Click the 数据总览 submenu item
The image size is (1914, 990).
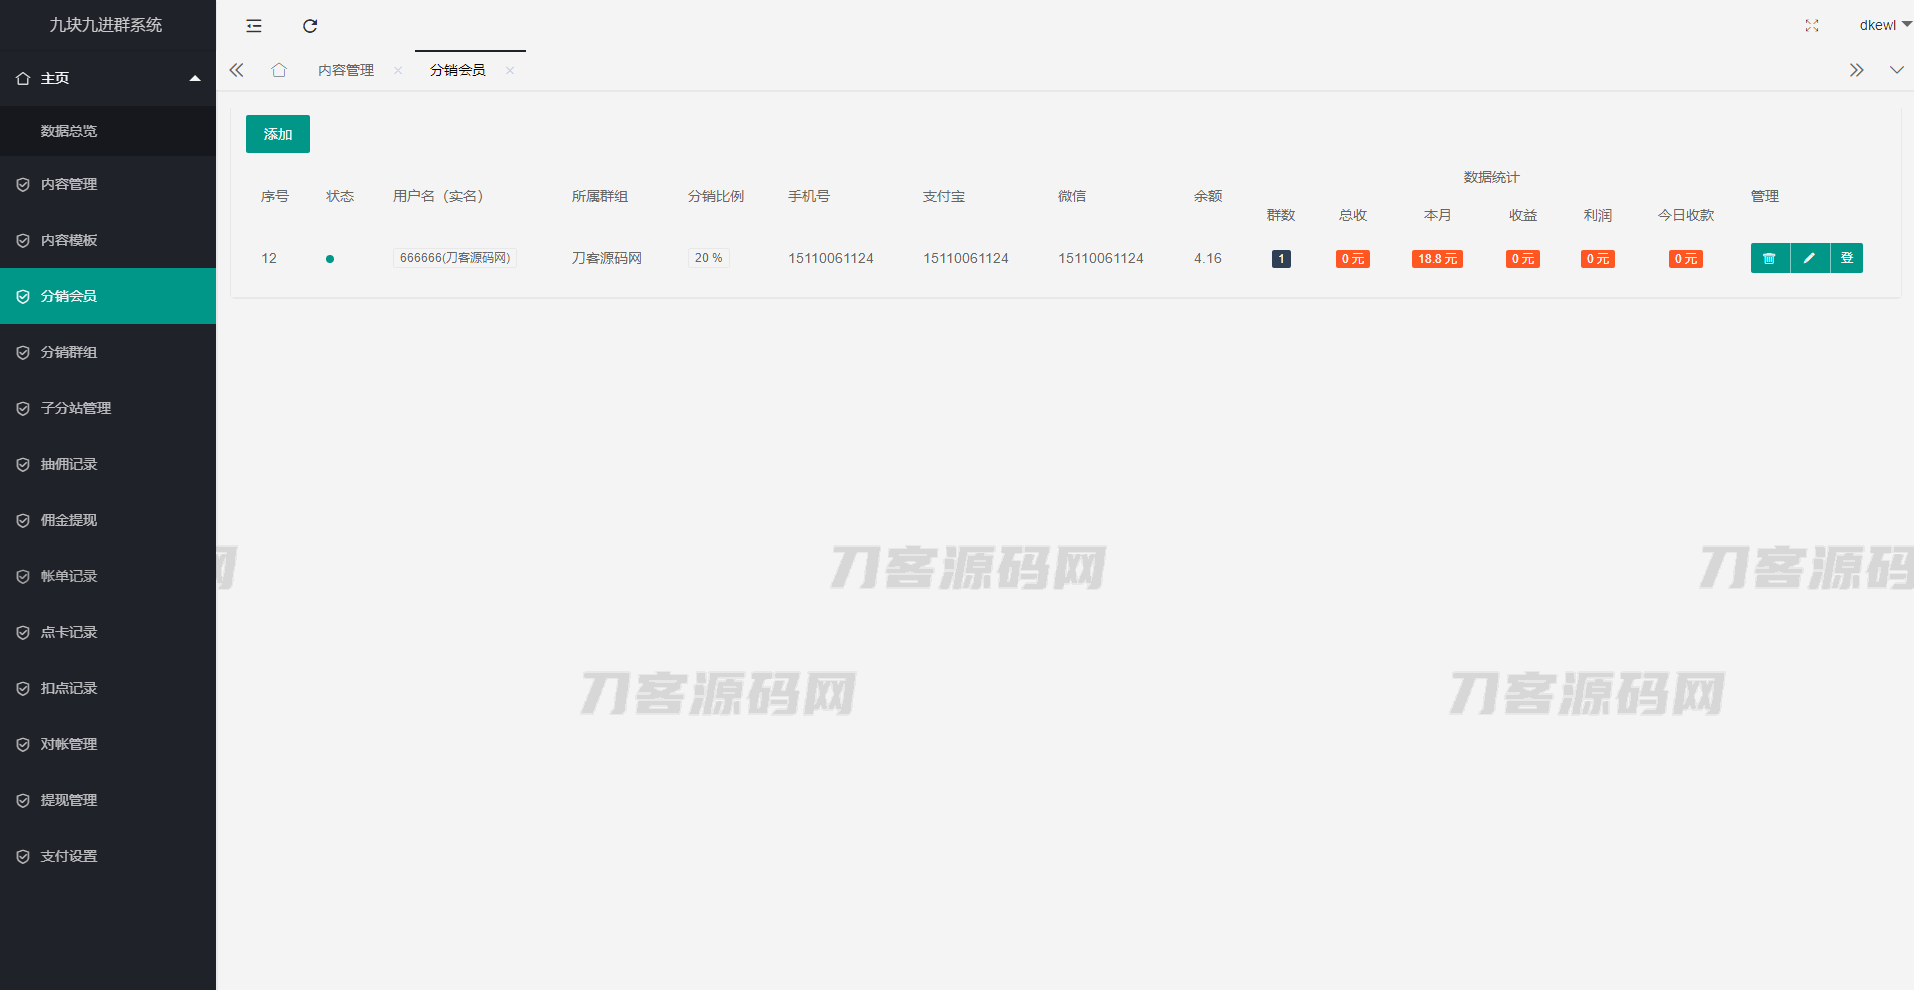pos(69,131)
